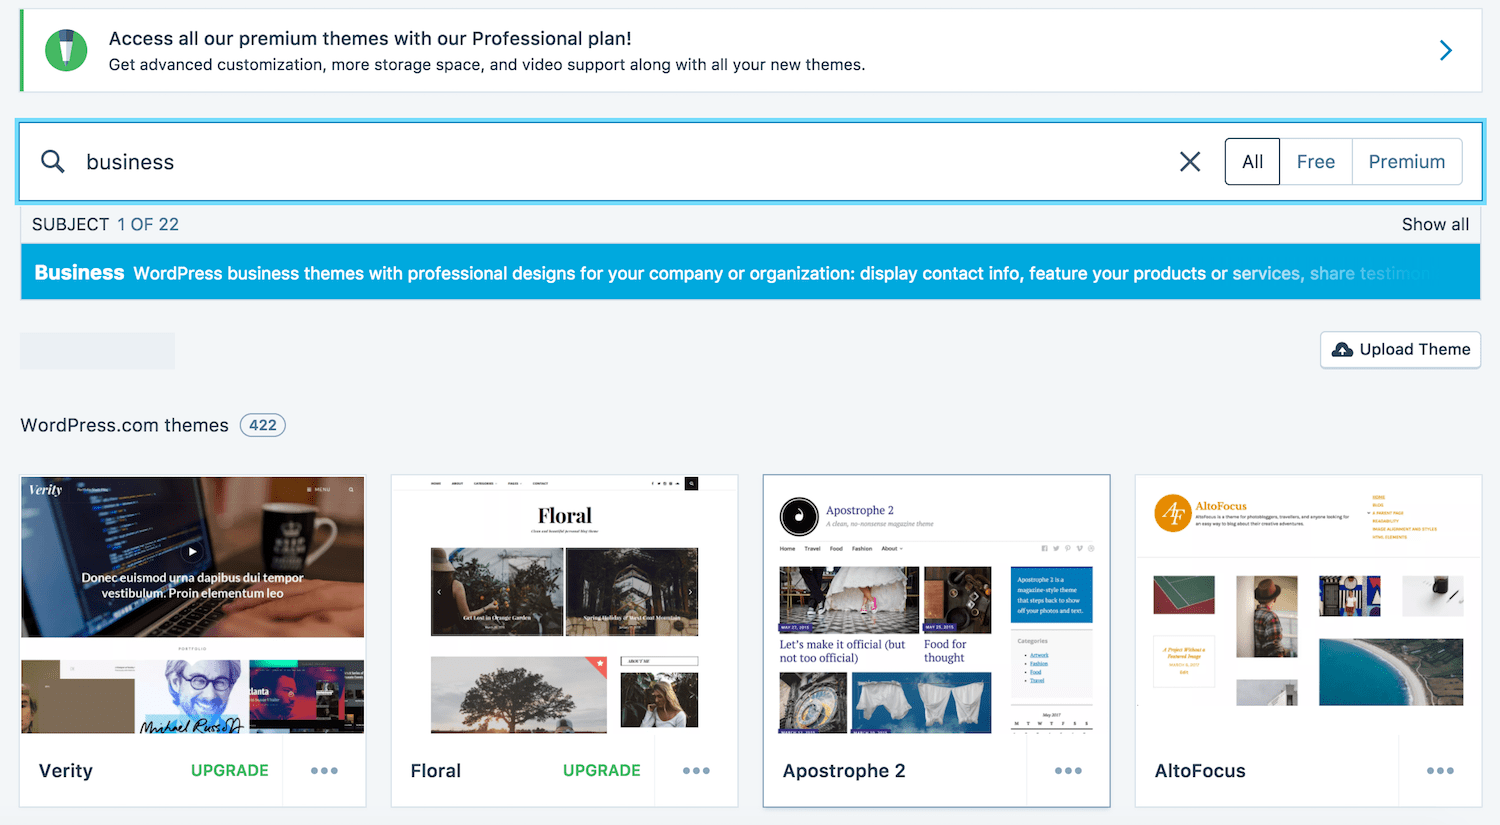Screen dimensions: 1500x825
Task: Clear the search with the X icon
Action: (x=1190, y=161)
